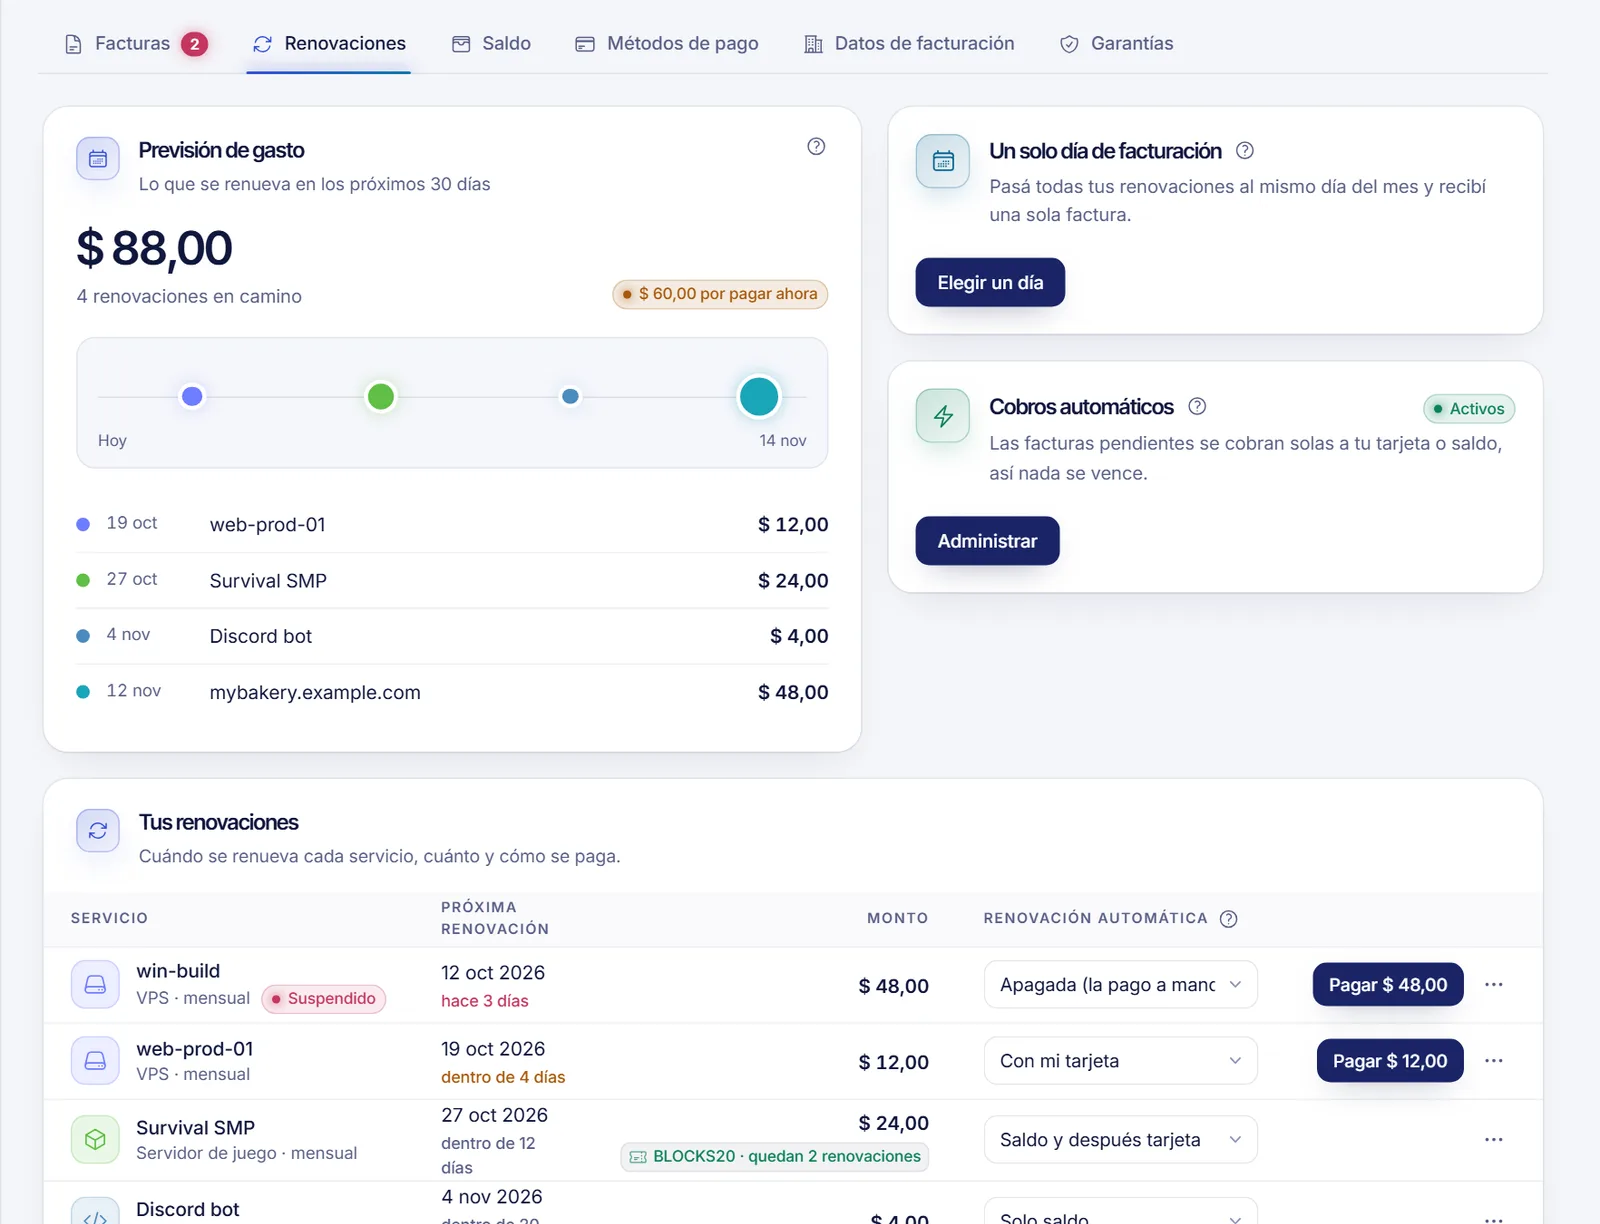Click refresh icon beside Tus renovaciones

(x=98, y=831)
